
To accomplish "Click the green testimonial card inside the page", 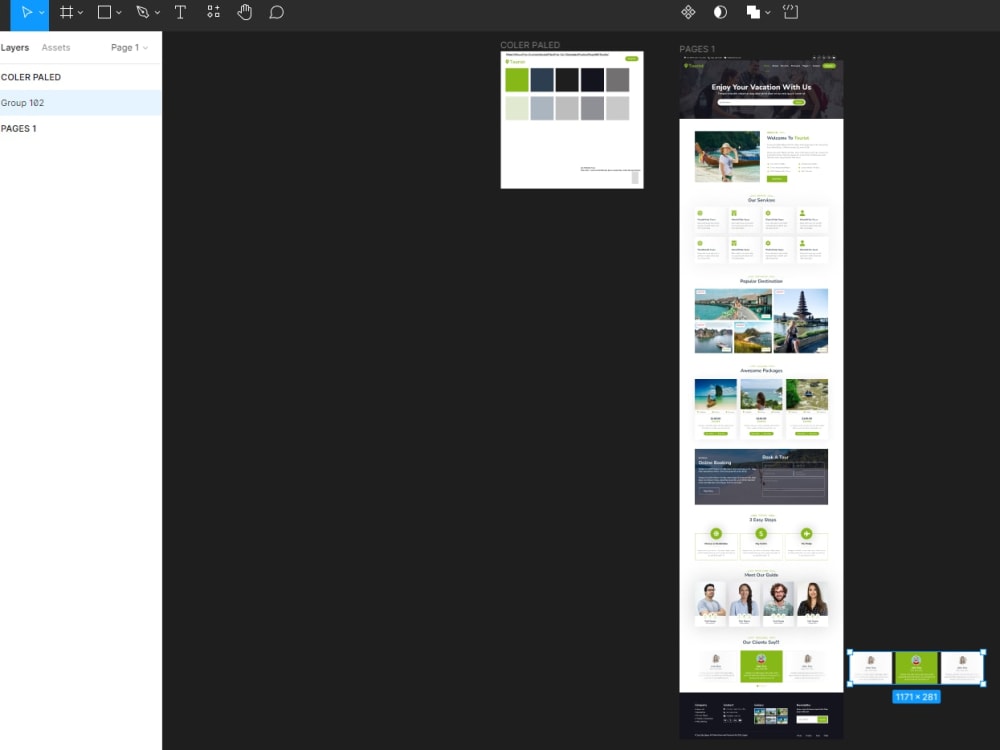I will 761,667.
